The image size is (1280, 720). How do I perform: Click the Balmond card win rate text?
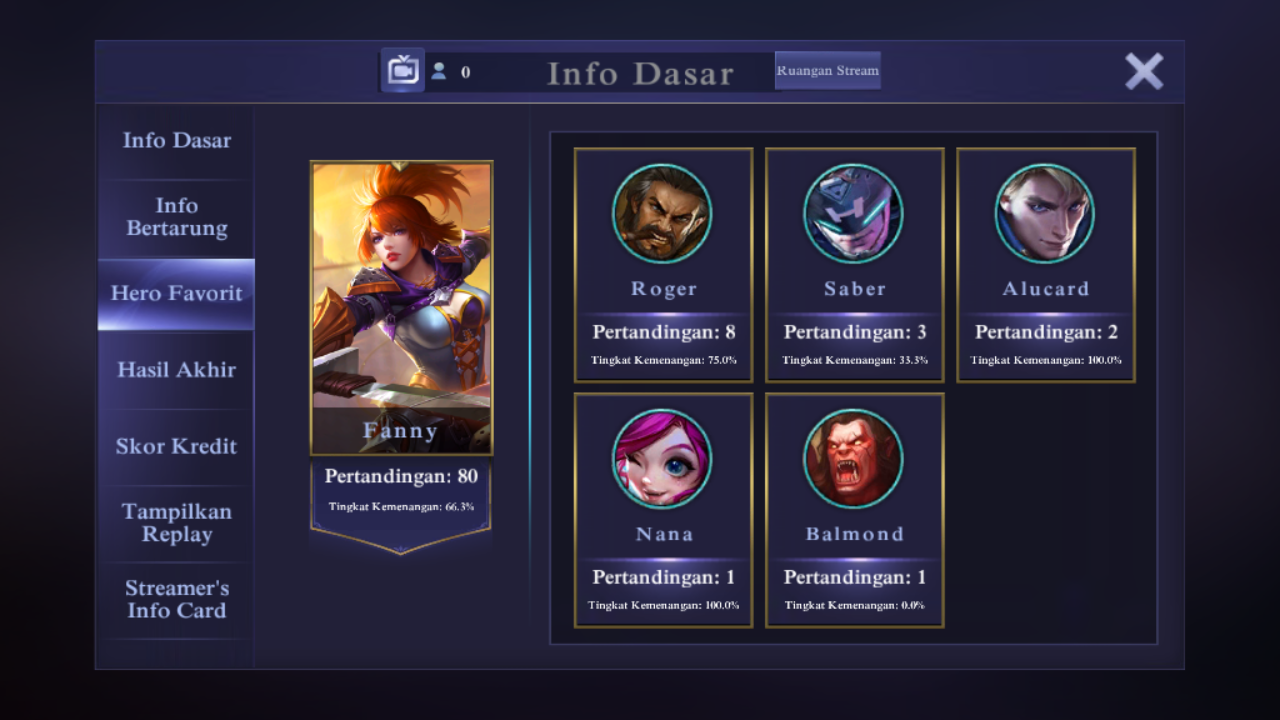pyautogui.click(x=855, y=605)
